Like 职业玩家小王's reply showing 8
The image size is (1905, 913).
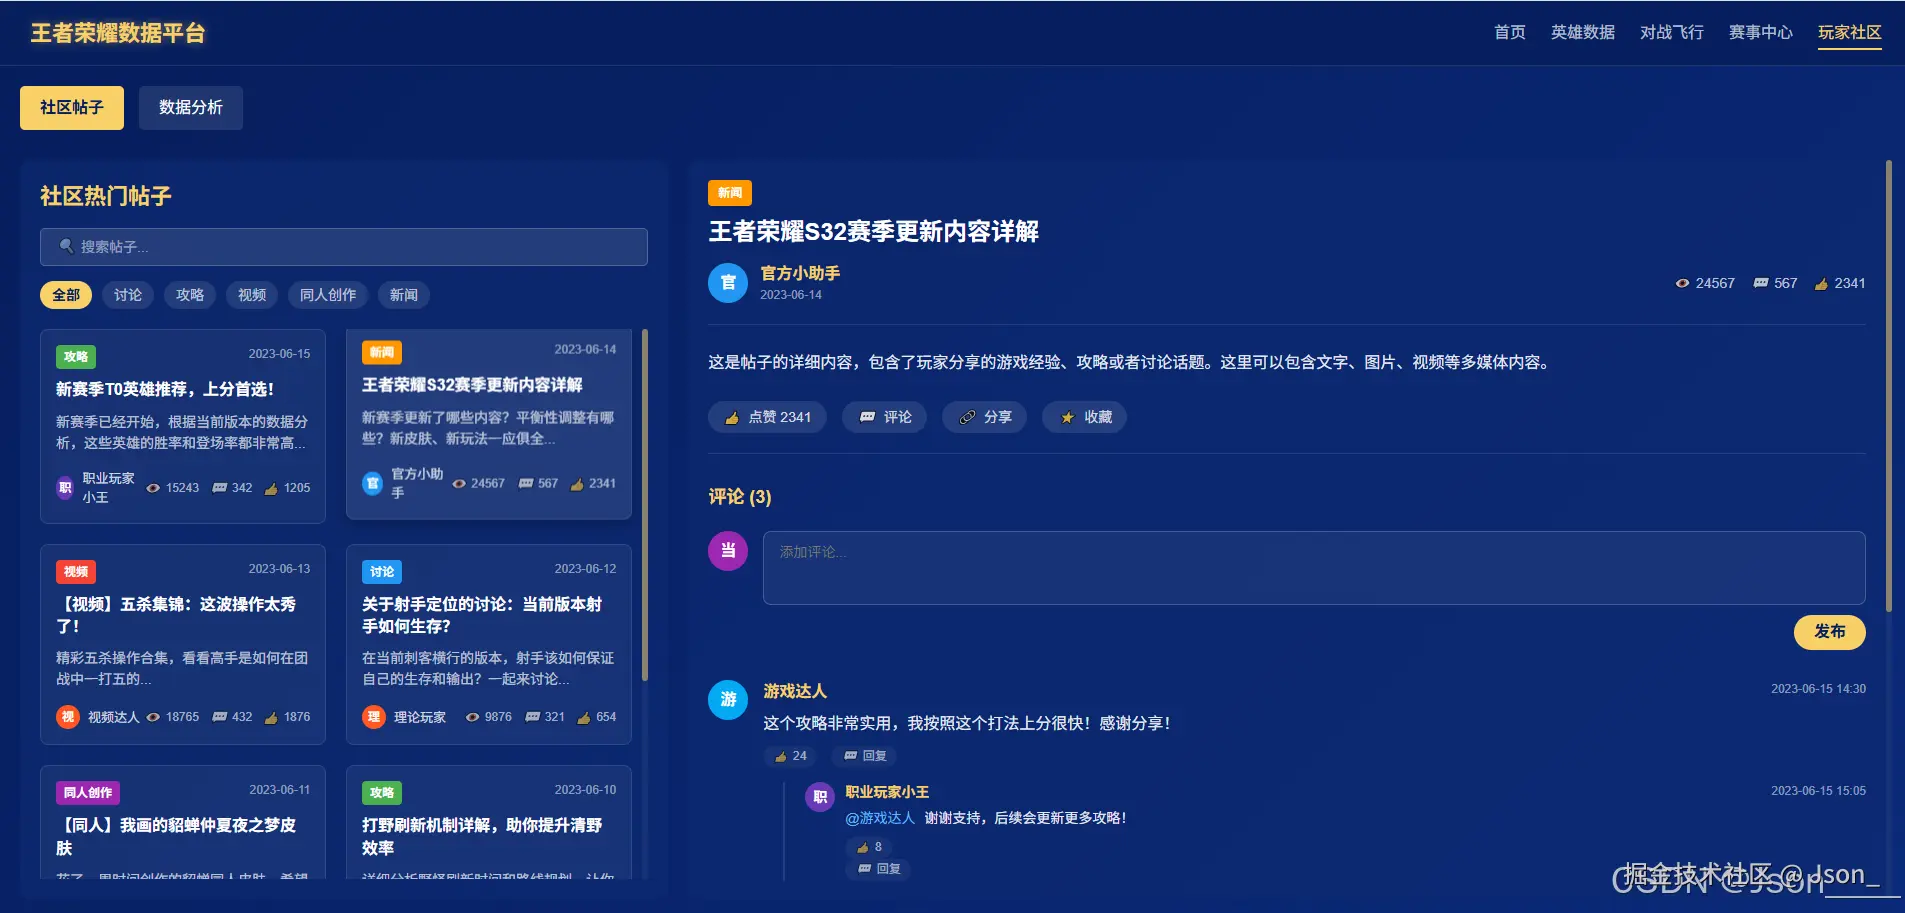869,847
